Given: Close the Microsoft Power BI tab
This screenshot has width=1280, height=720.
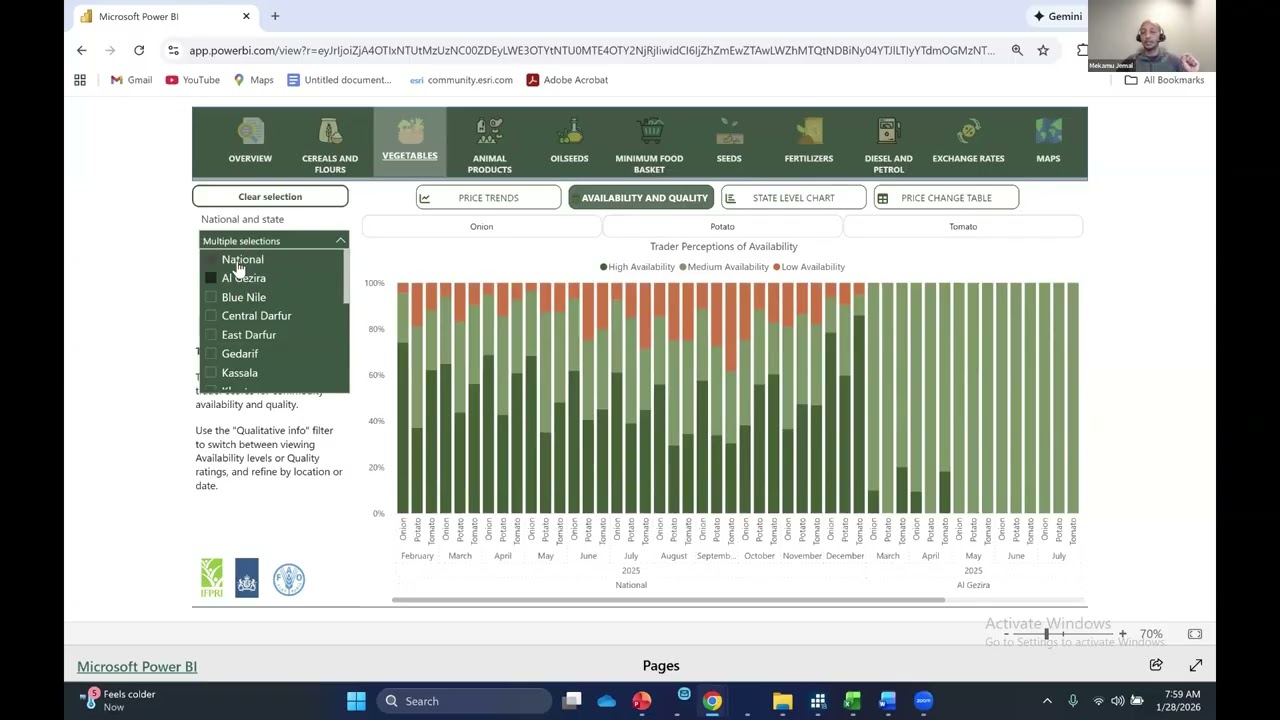Looking at the screenshot, I should (246, 16).
